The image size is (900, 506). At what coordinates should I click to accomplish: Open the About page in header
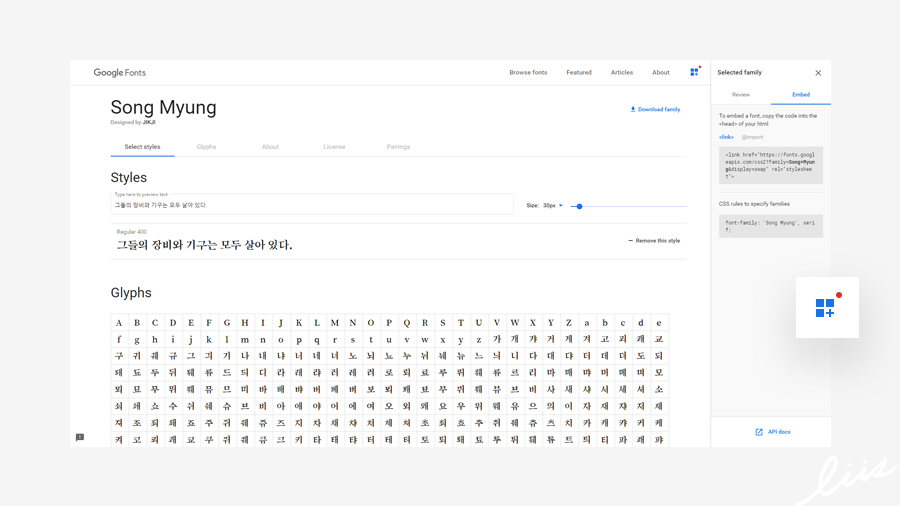[x=661, y=73]
